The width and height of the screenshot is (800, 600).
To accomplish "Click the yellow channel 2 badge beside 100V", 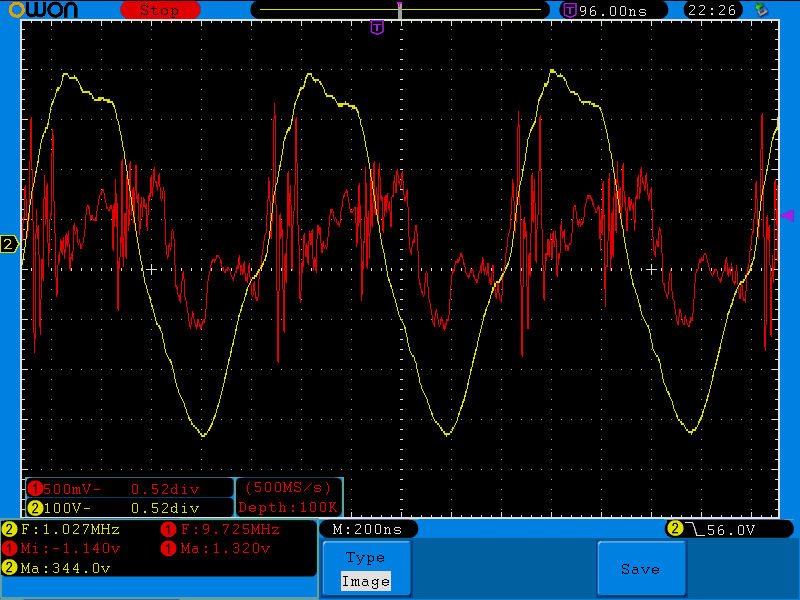I will click(35, 508).
